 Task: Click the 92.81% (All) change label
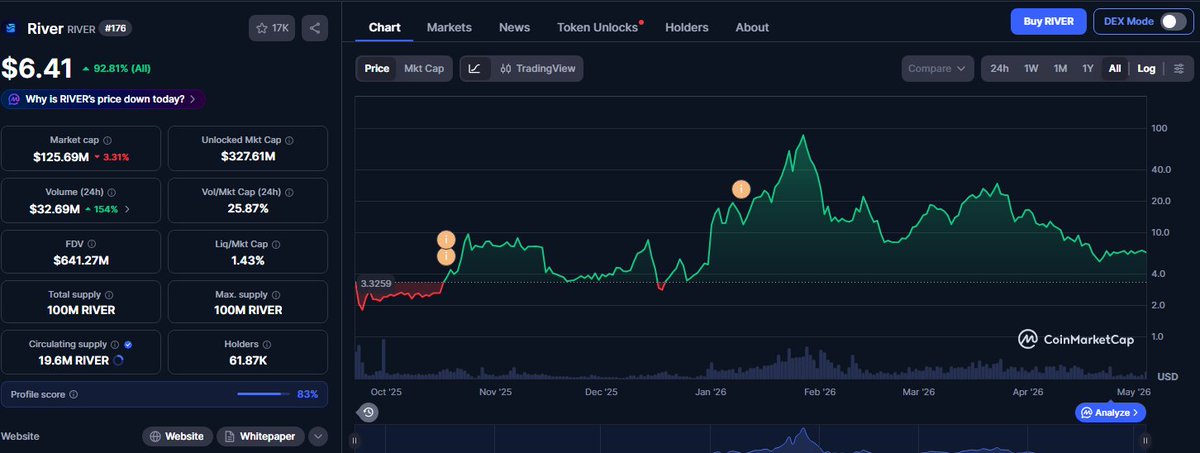pyautogui.click(x=121, y=69)
